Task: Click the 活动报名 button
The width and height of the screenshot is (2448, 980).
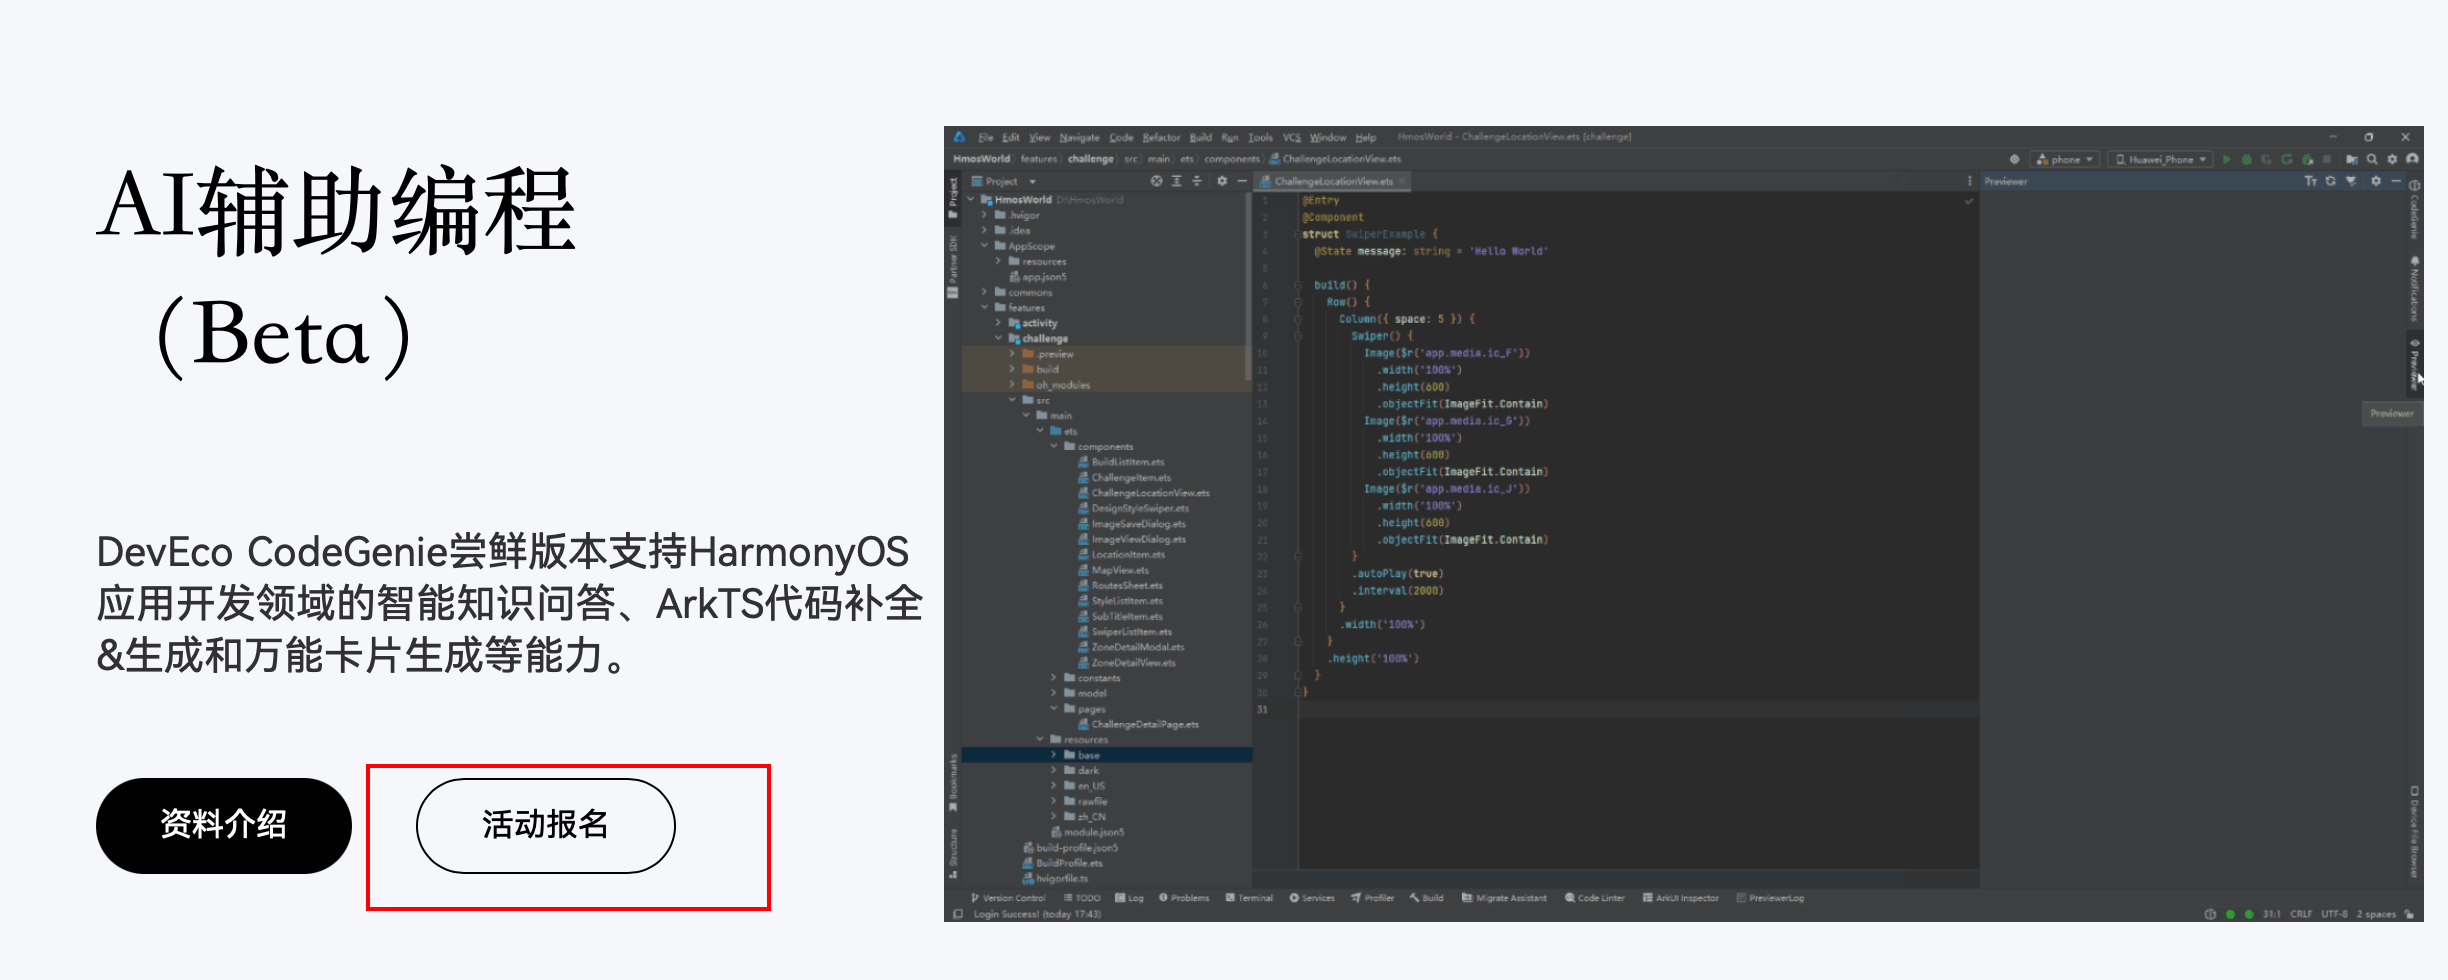Action: [x=546, y=825]
